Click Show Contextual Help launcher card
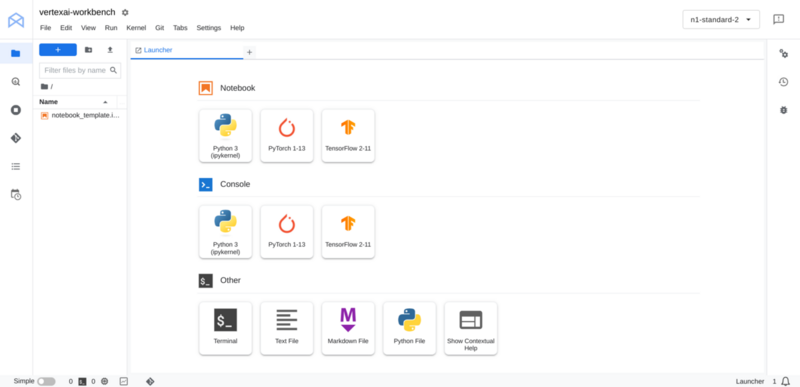The width and height of the screenshot is (800, 387). pyautogui.click(x=470, y=328)
